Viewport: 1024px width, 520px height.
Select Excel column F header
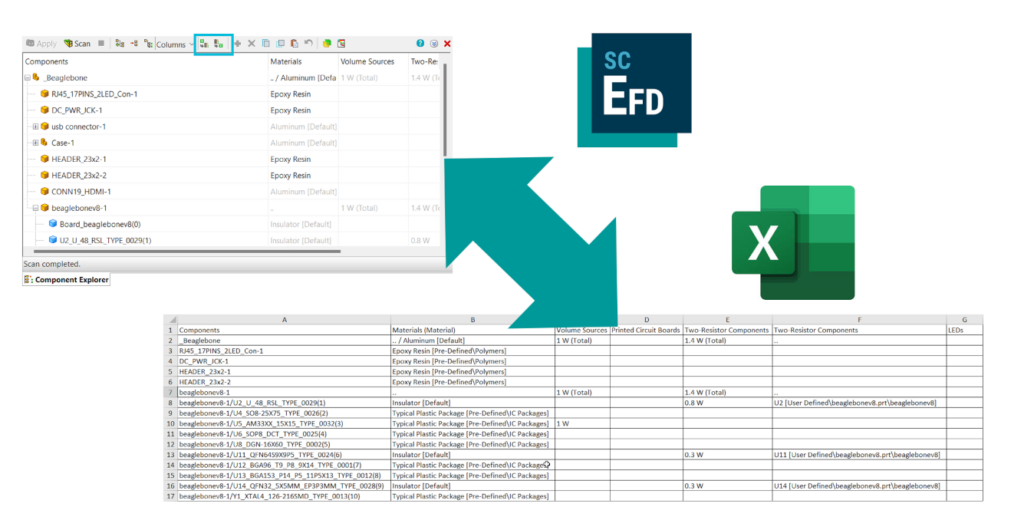(x=859, y=320)
